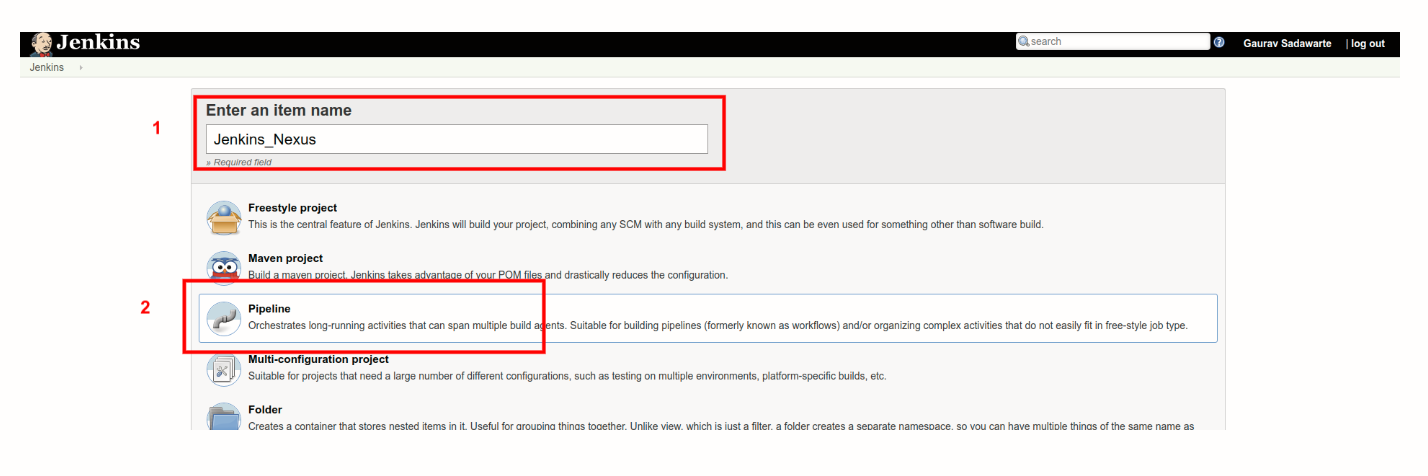
Task: Select the Maven project icon
Action: pyautogui.click(x=223, y=268)
